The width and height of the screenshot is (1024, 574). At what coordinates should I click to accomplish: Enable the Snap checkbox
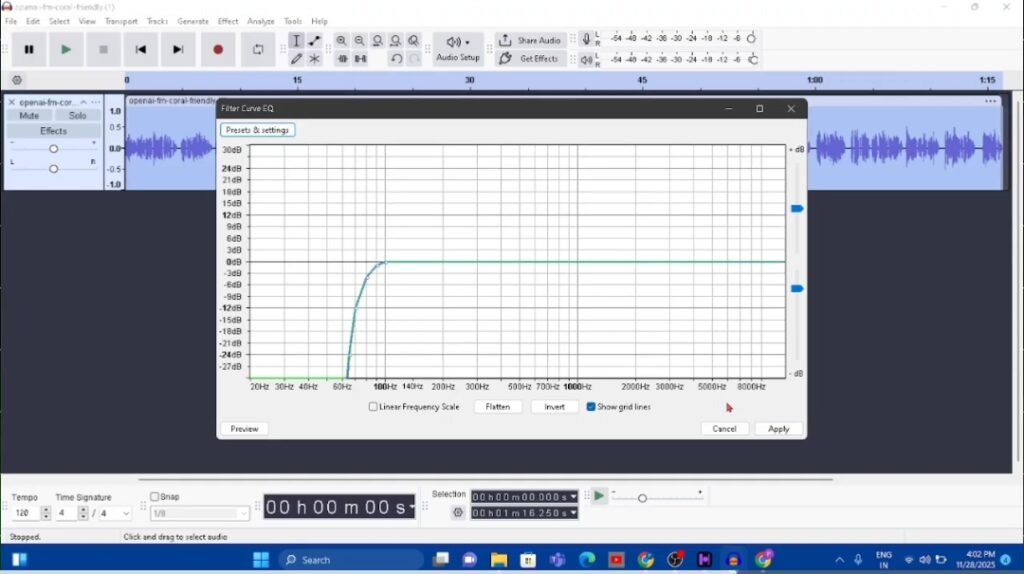click(155, 497)
